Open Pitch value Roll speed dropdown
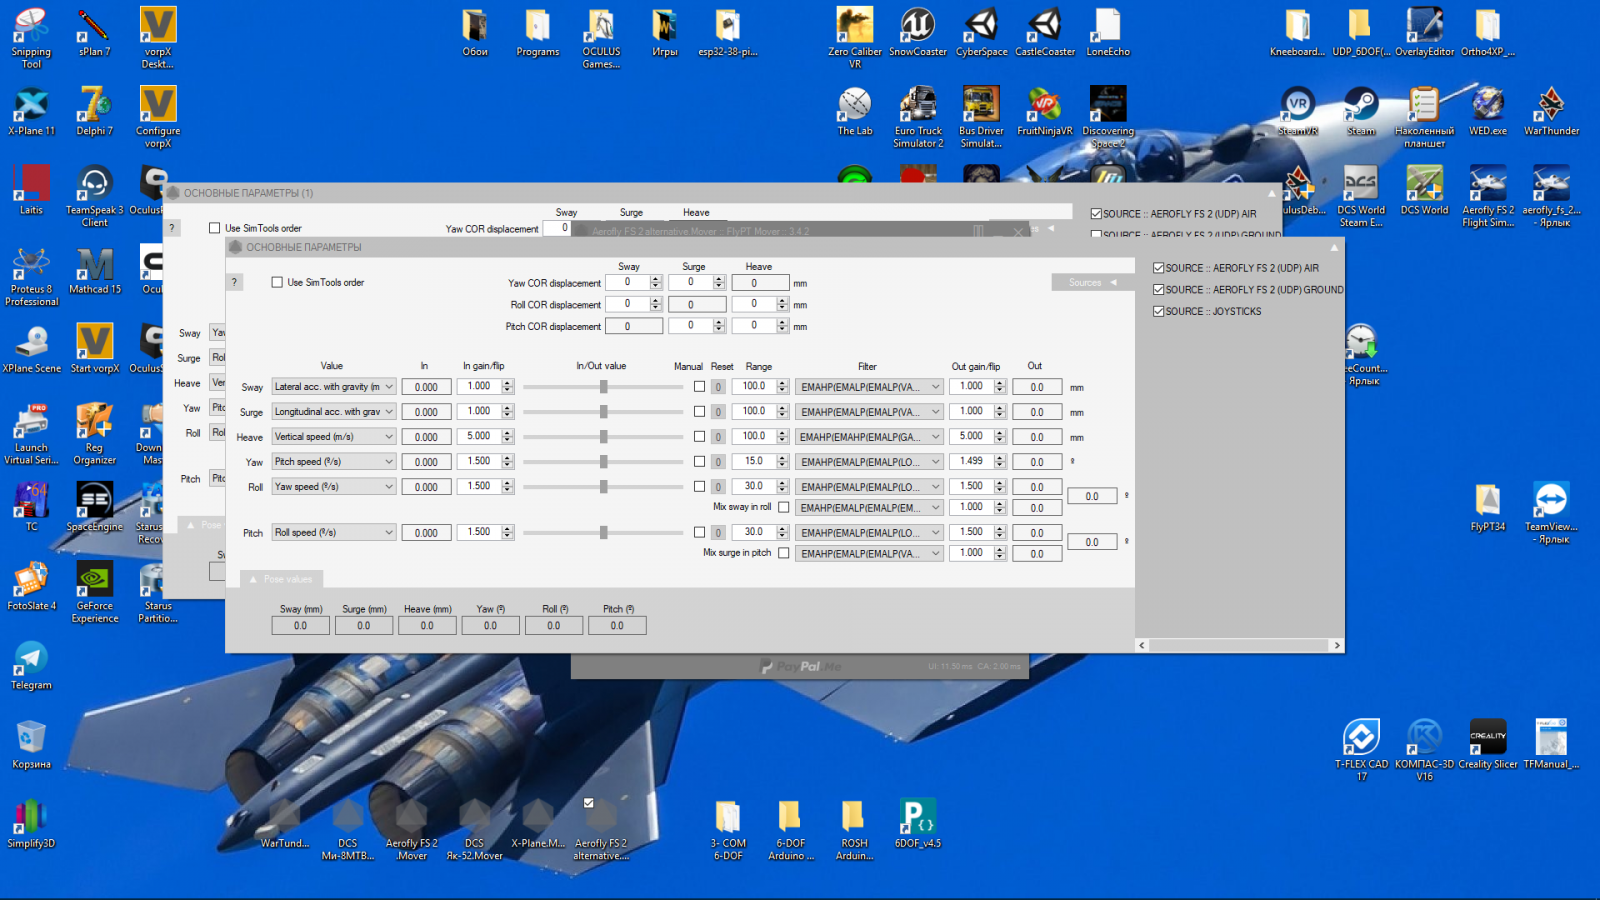 tap(334, 533)
